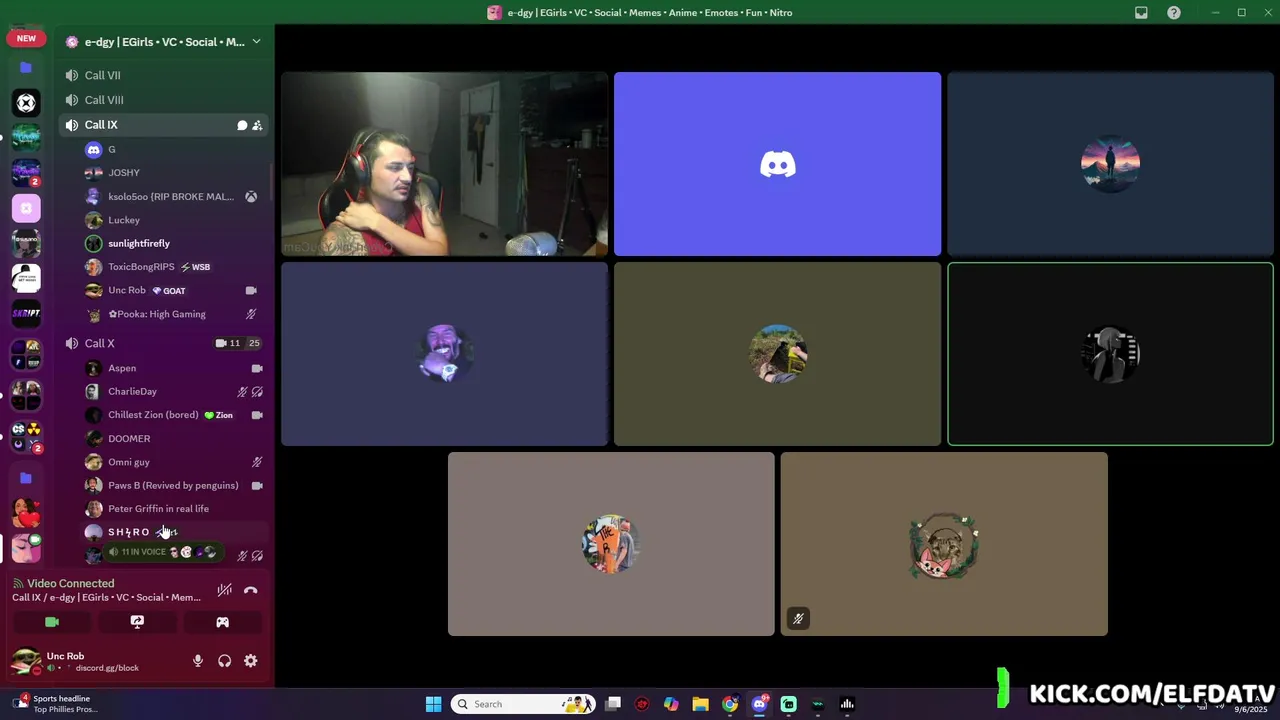Click user Pooka: High Gaming
1280x720 pixels.
coord(175,314)
